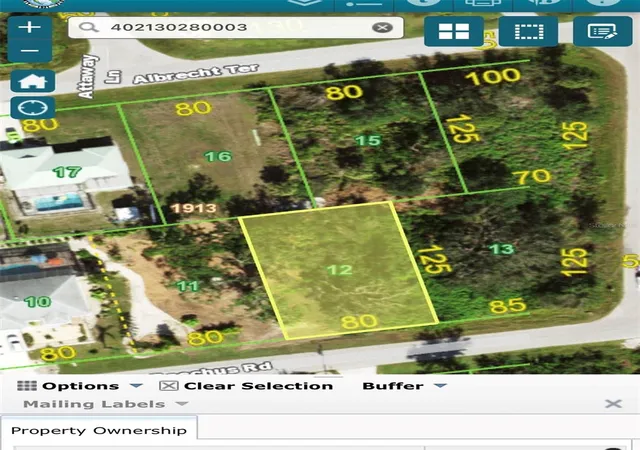Click parcel lot 17 house
The image size is (640, 450).
tap(67, 172)
